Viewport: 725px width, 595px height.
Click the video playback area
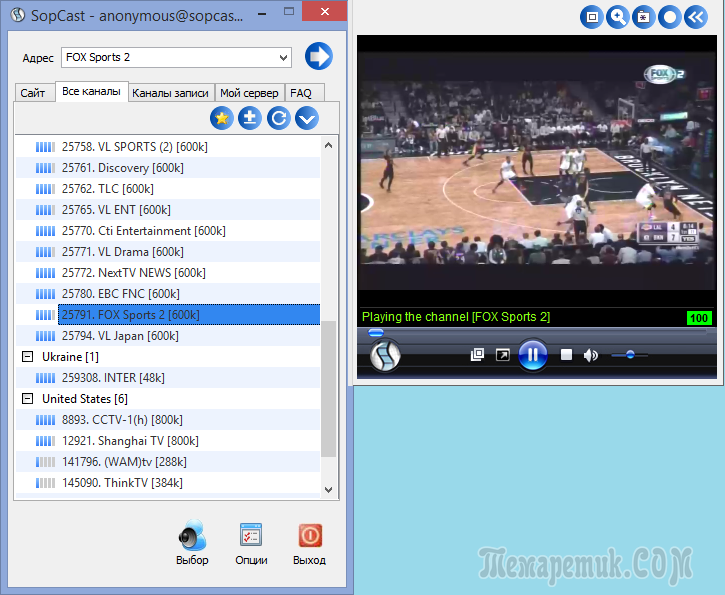tap(537, 171)
